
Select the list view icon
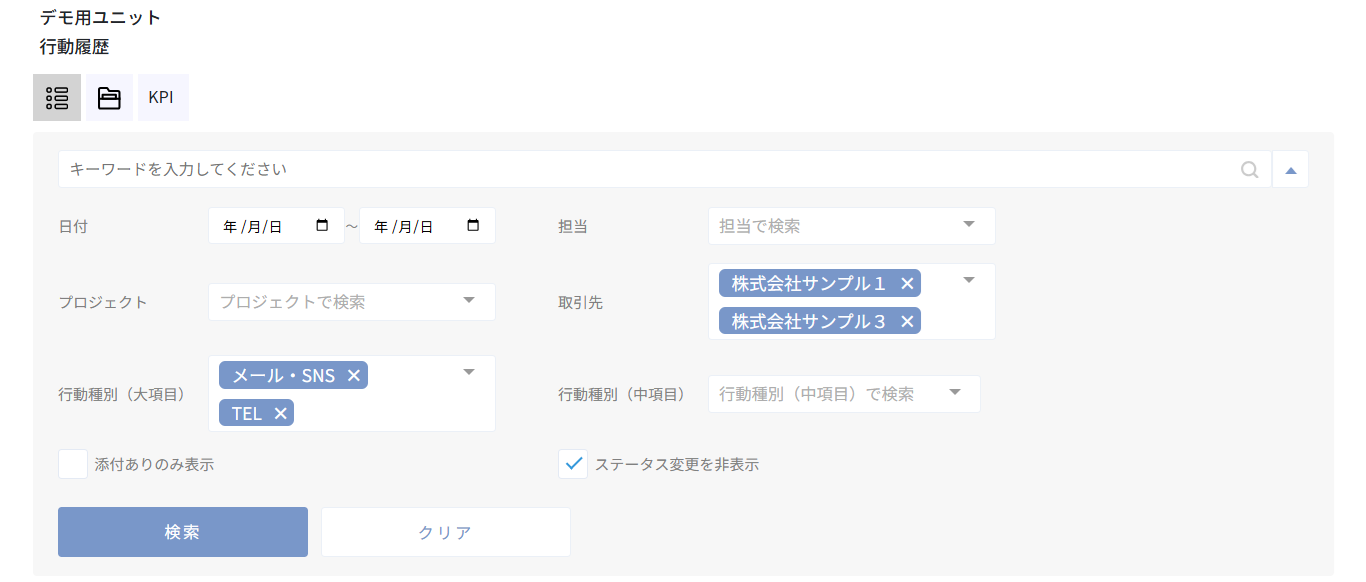point(57,97)
